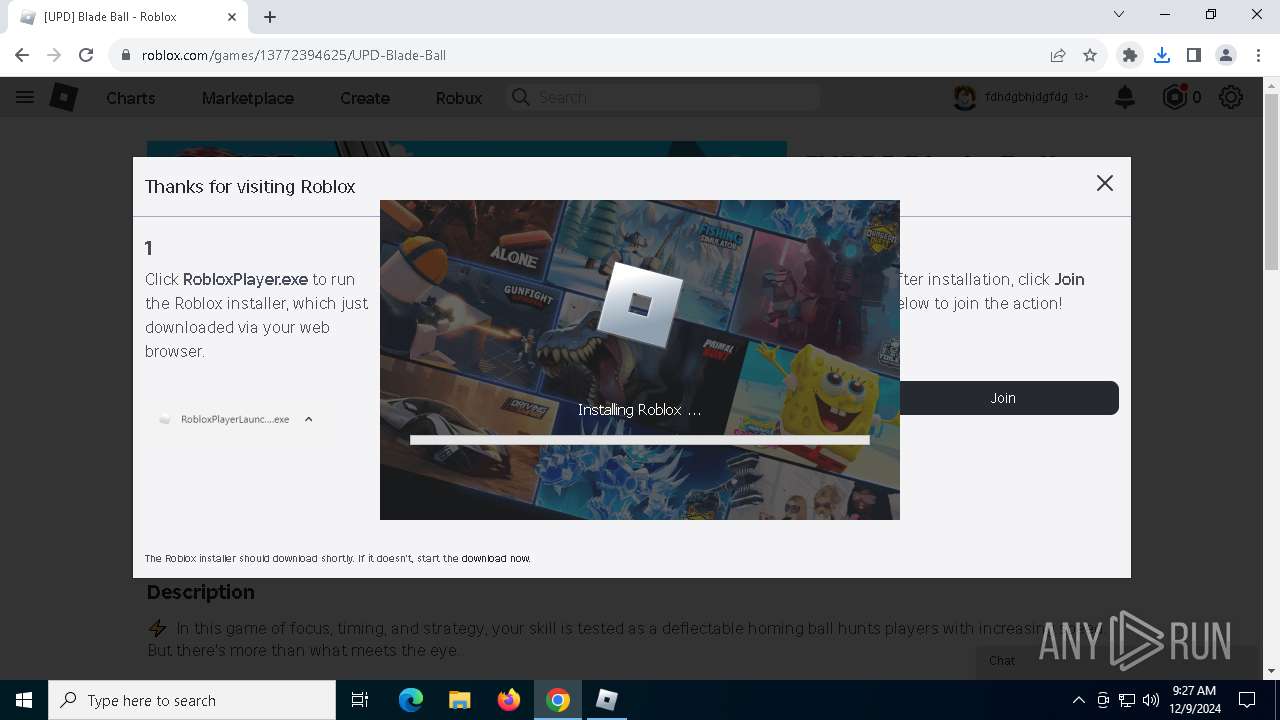
Task: Switch to Chrome in taskbar
Action: click(x=558, y=700)
